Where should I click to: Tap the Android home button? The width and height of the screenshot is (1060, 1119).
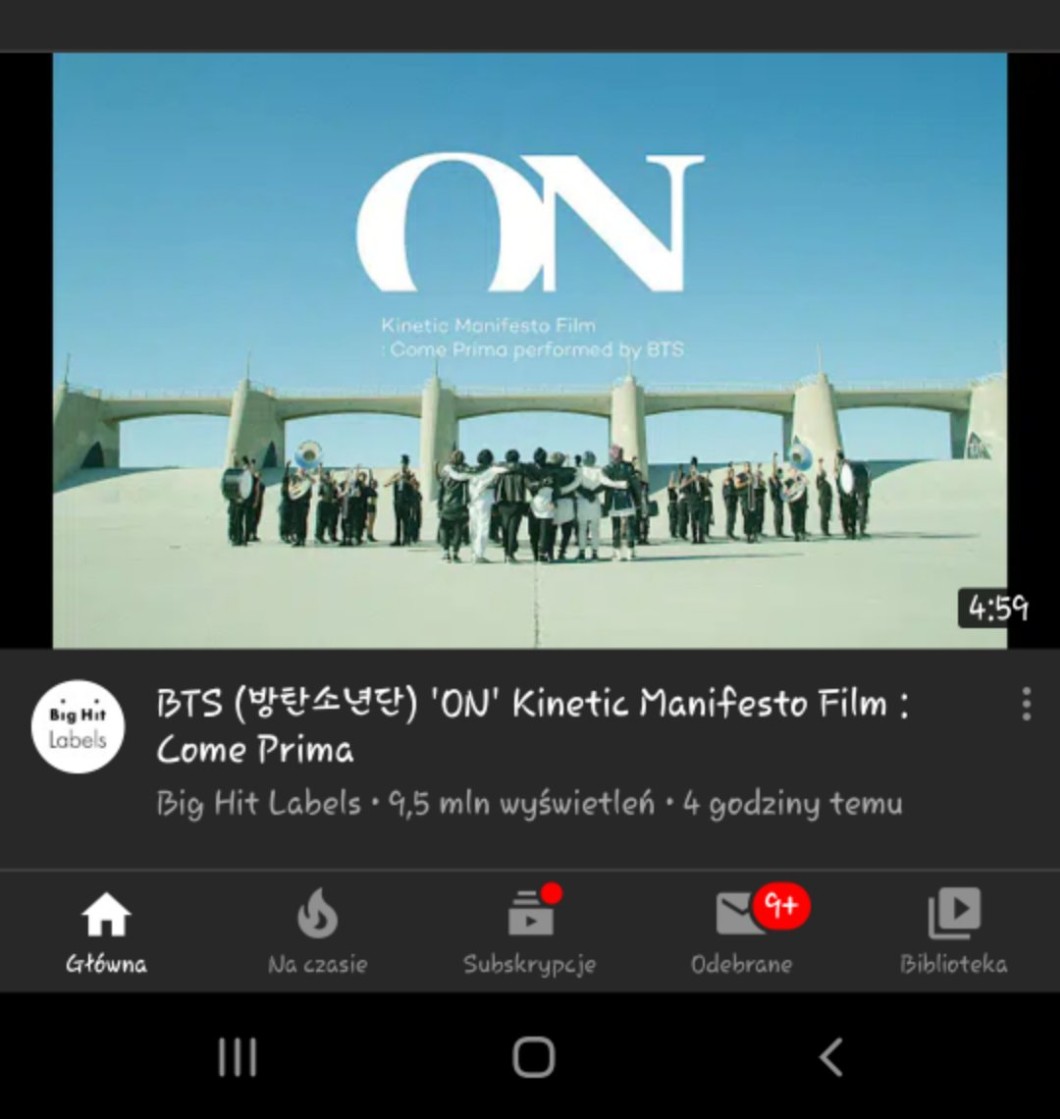[x=534, y=1057]
